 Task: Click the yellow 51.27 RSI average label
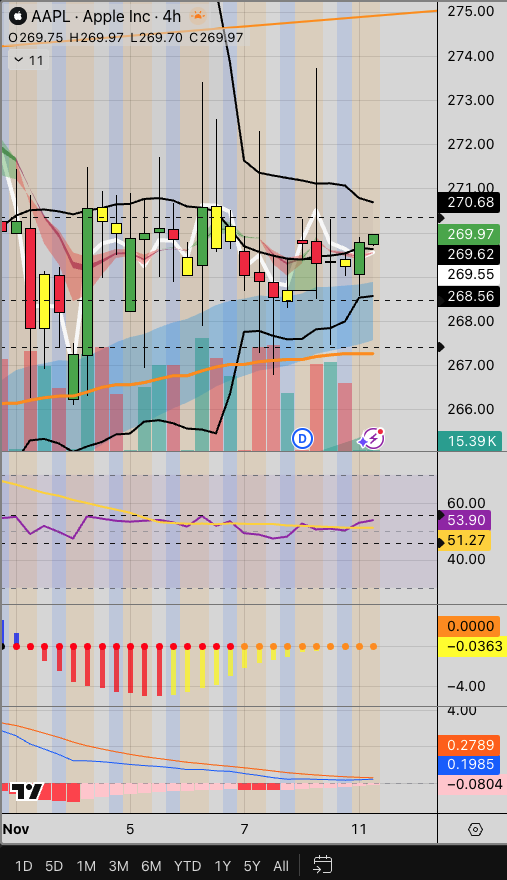tap(465, 540)
